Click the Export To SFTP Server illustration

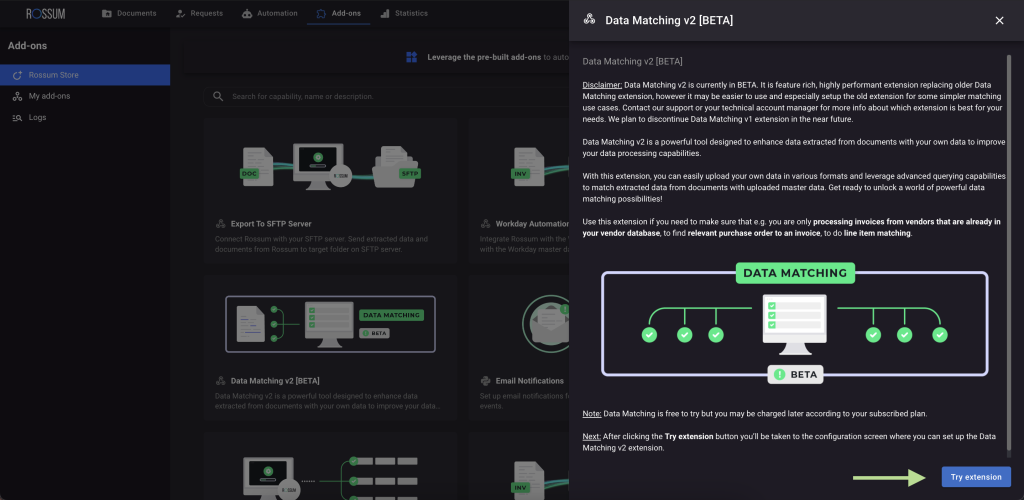[x=330, y=166]
